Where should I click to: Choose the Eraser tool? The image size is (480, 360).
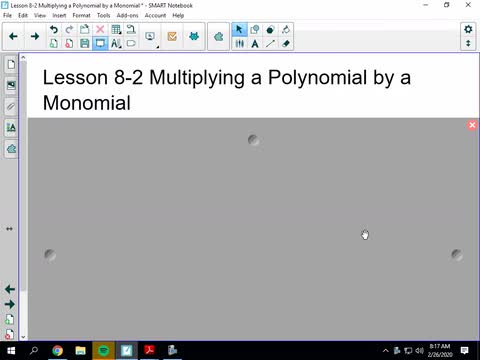286,44
